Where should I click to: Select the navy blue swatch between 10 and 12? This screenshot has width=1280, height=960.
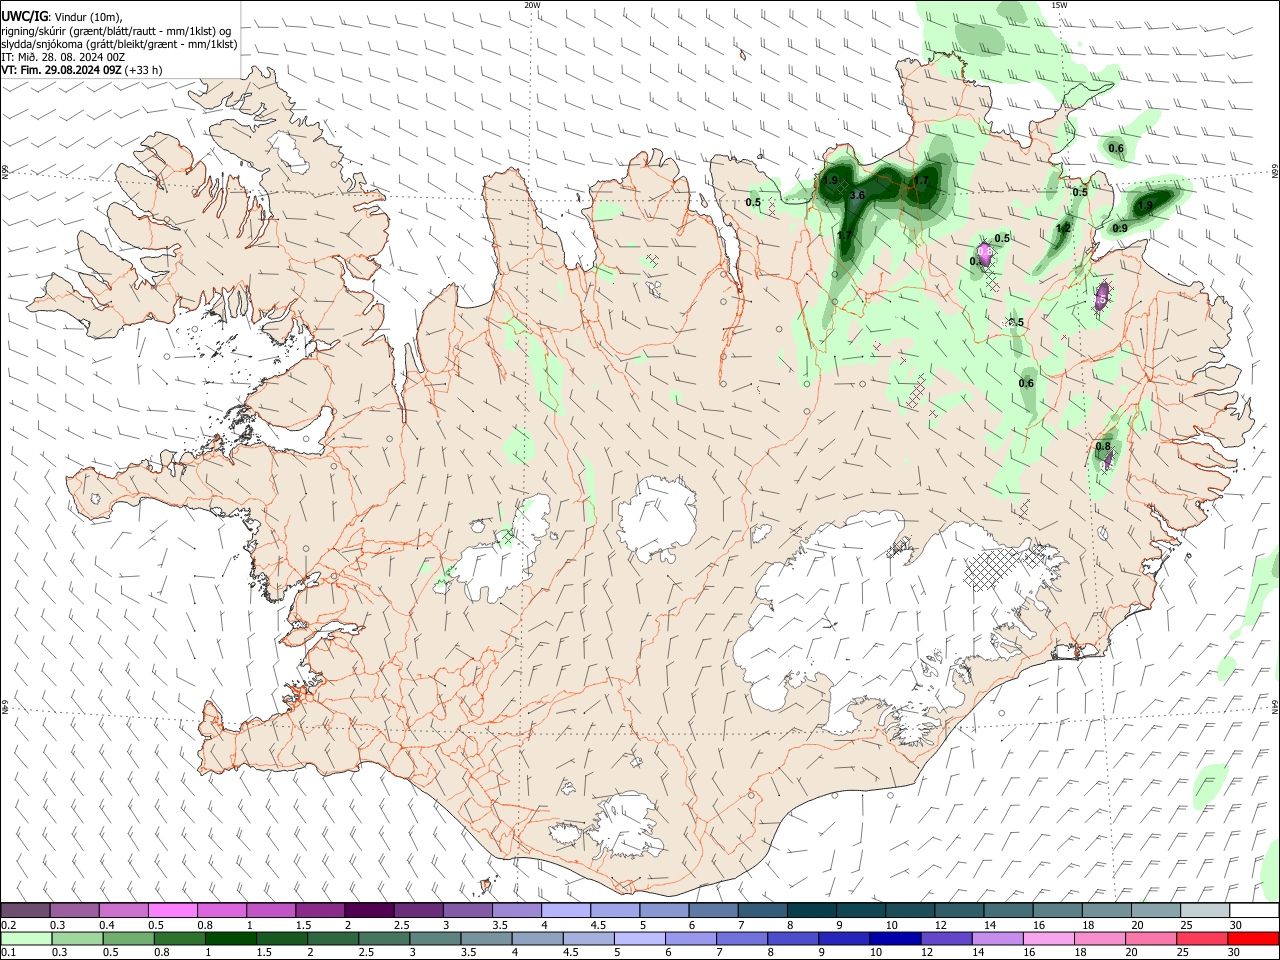(894, 938)
